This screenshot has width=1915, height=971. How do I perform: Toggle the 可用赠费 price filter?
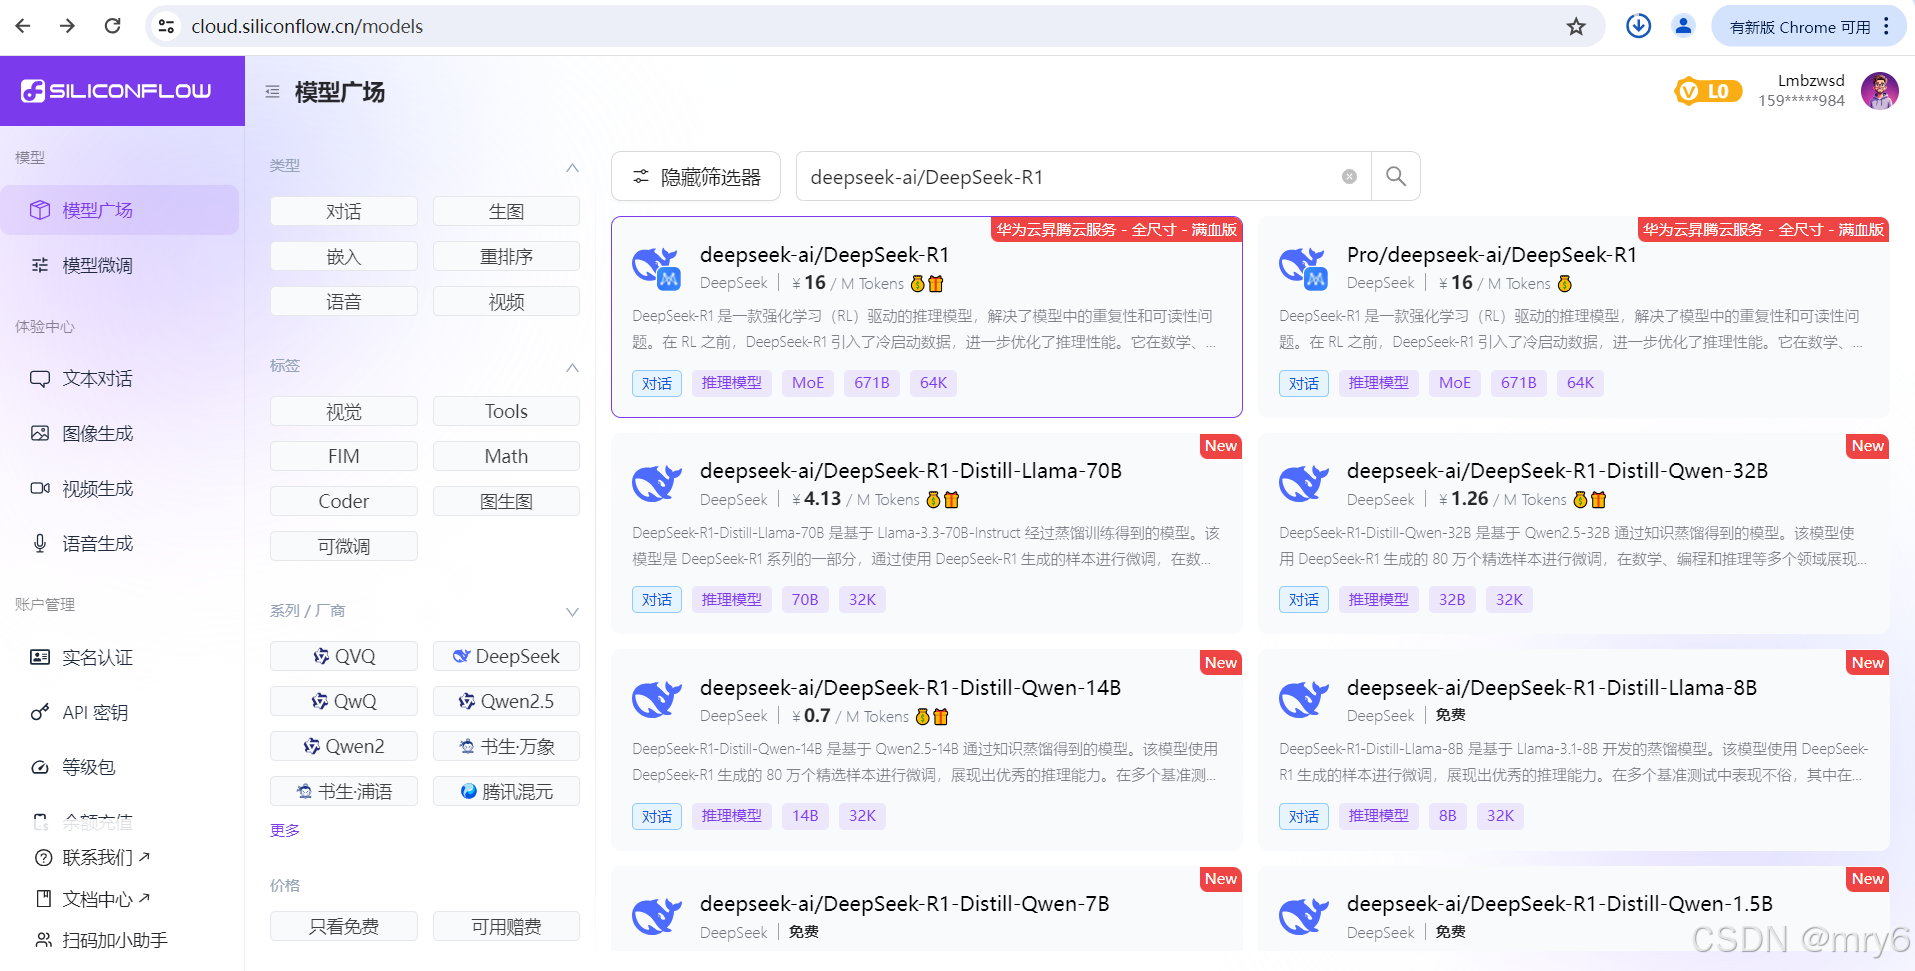point(506,926)
